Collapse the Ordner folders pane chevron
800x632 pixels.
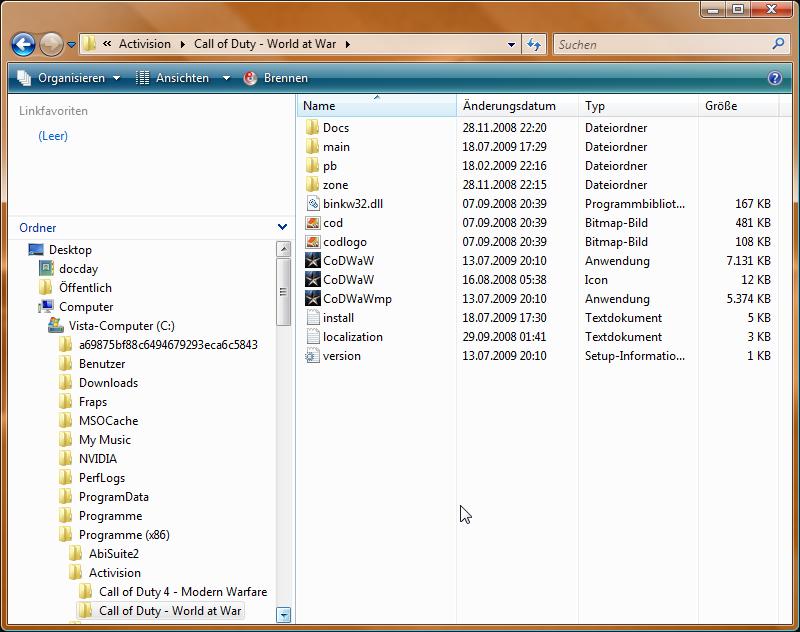point(282,227)
